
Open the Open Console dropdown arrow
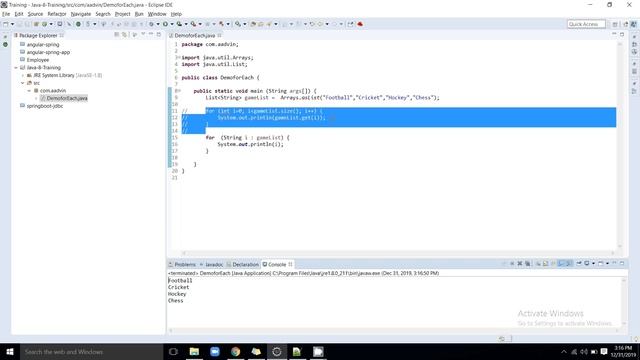607,264
